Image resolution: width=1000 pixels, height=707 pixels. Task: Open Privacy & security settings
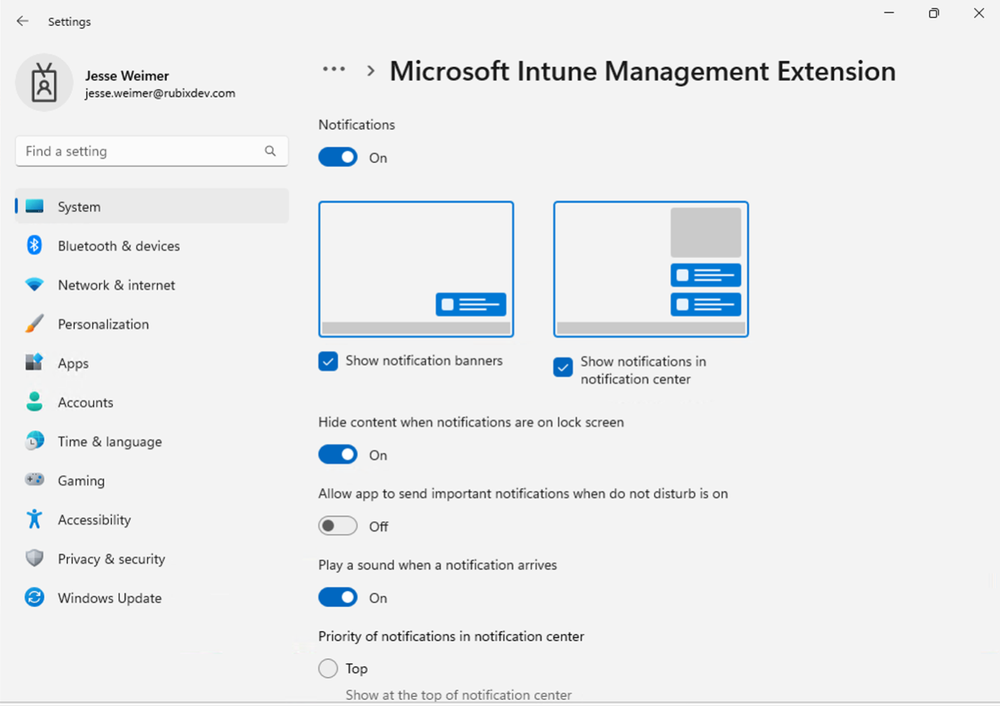(x=152, y=558)
